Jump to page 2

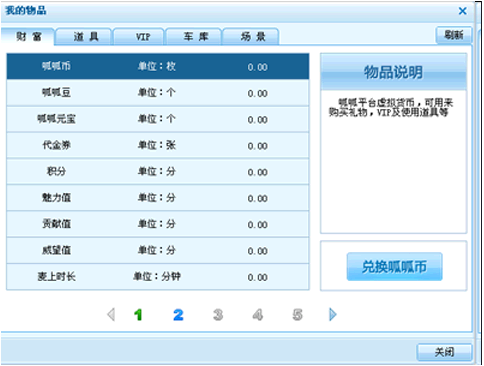click(178, 315)
